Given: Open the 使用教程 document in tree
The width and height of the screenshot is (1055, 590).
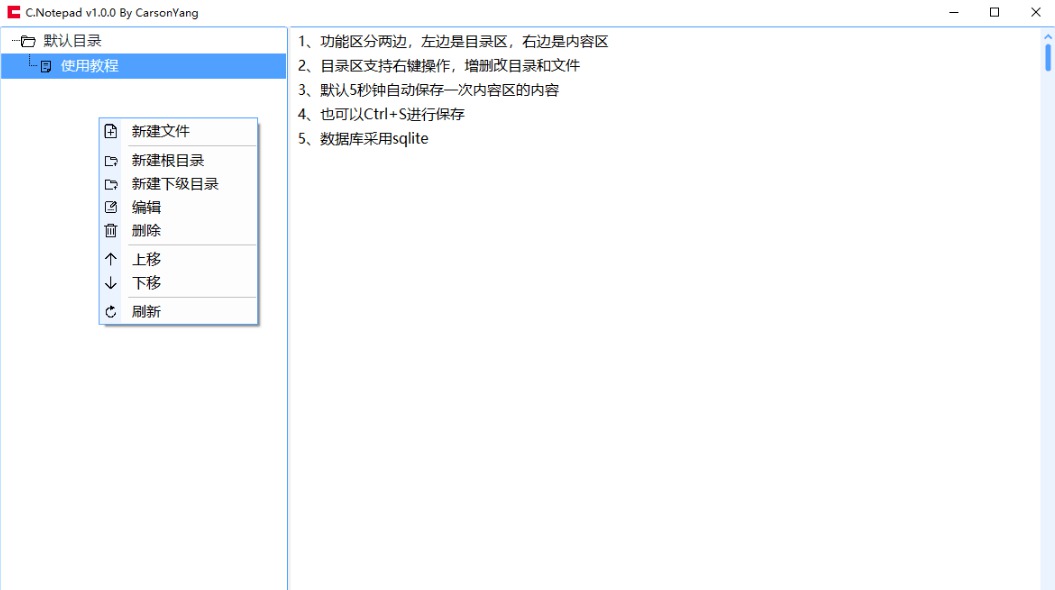Looking at the screenshot, I should tap(89, 66).
